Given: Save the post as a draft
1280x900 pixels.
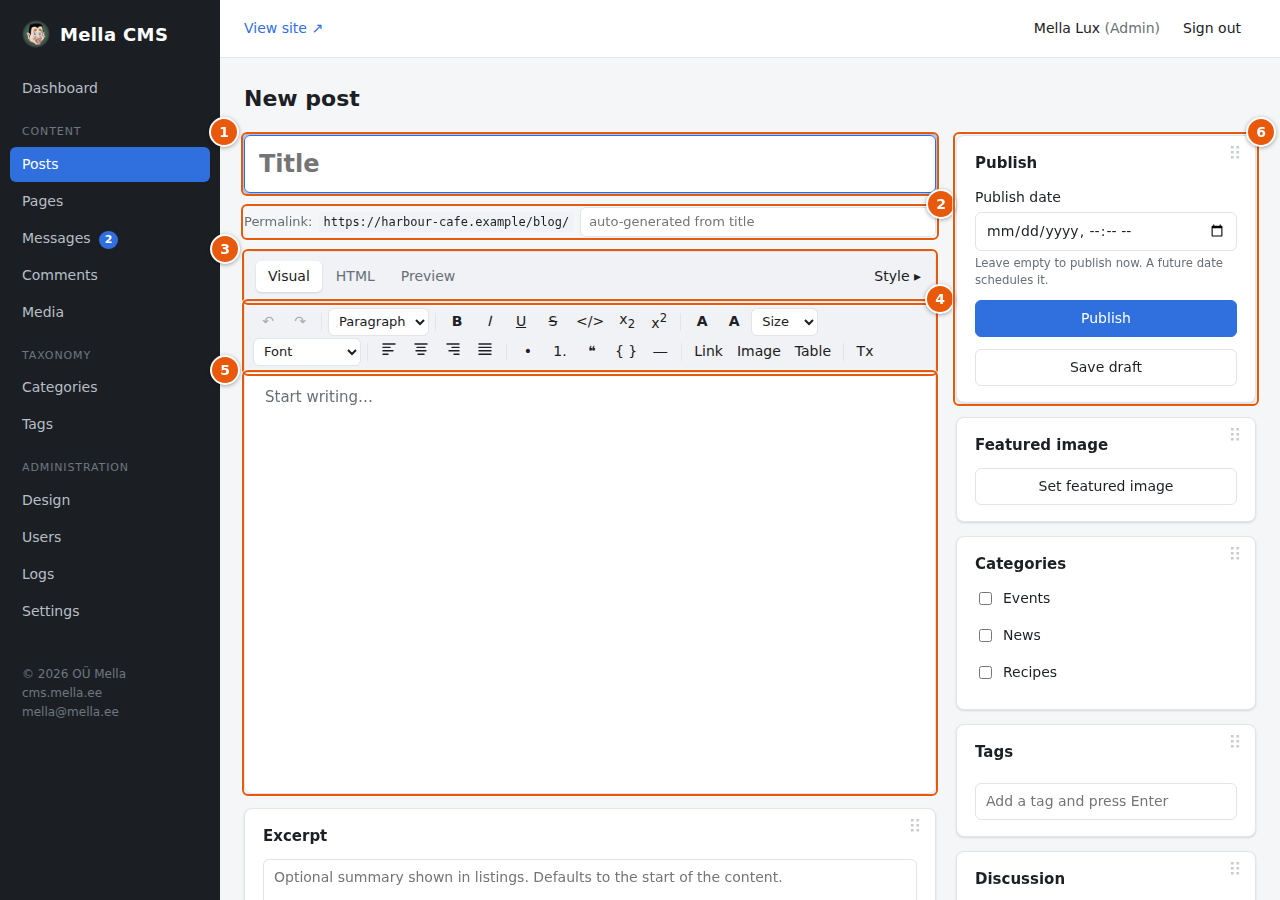Looking at the screenshot, I should click(1106, 367).
